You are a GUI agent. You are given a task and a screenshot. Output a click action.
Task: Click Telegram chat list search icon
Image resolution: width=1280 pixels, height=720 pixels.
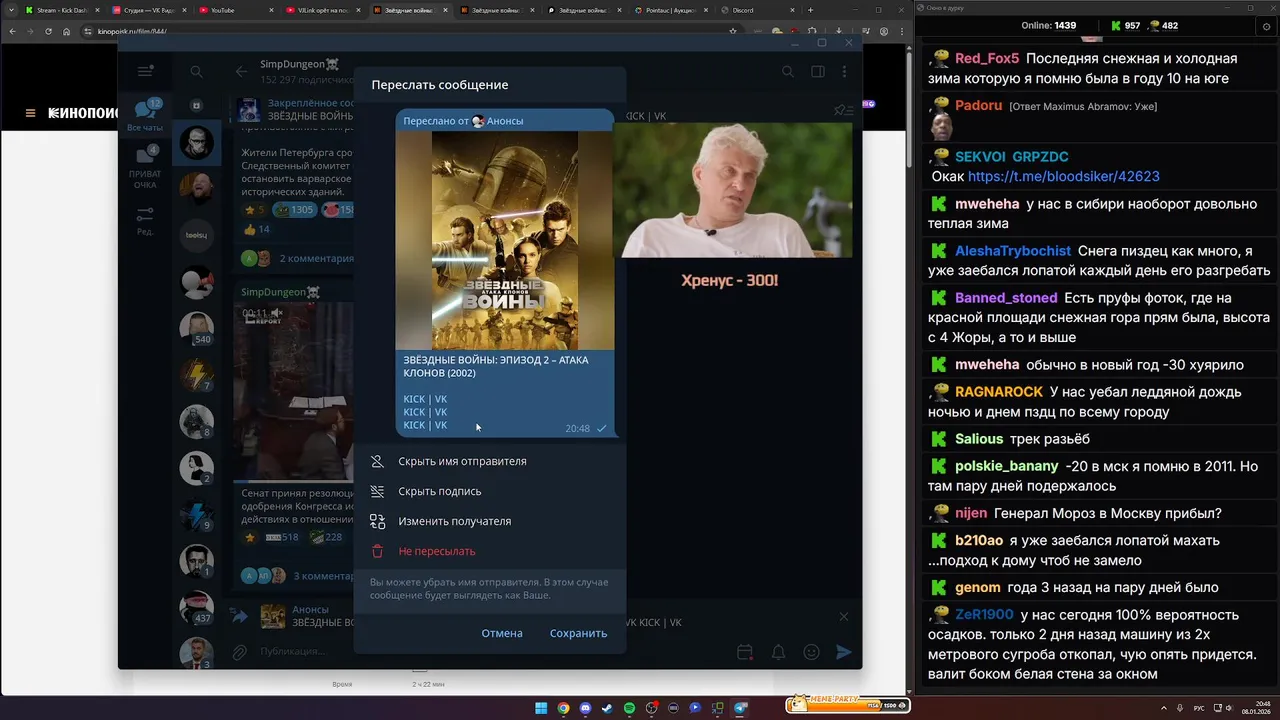point(196,71)
